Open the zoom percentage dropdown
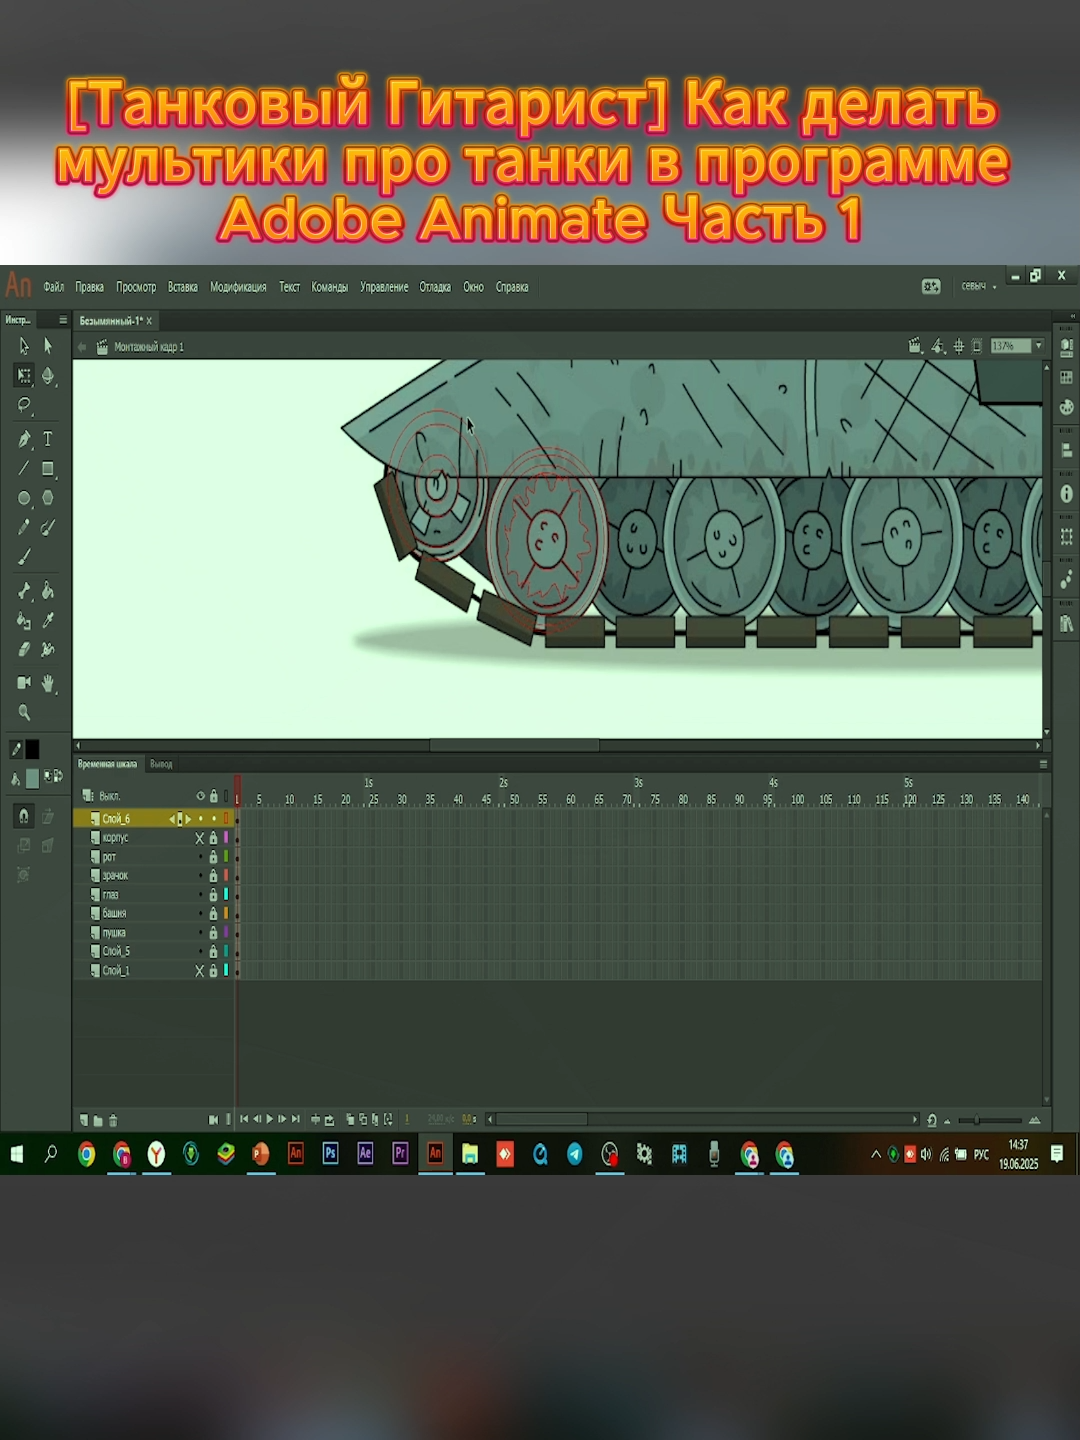Viewport: 1080px width, 1440px height. (1036, 346)
